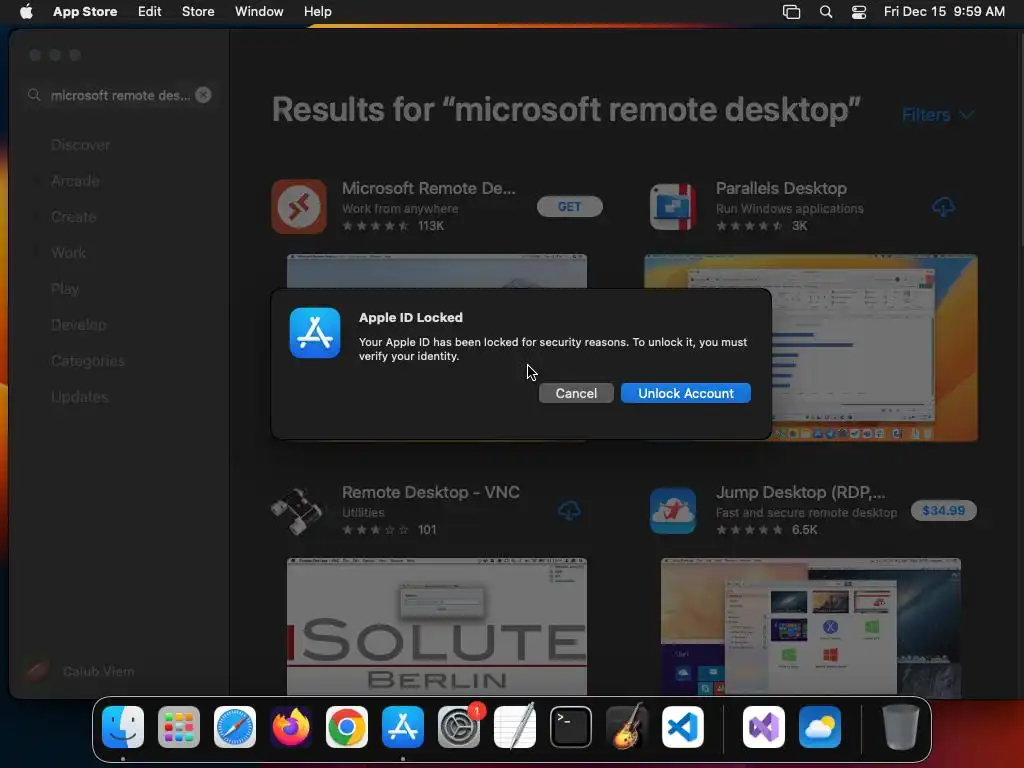1024x768 pixels.
Task: Click the Microsoft Remote Desktop screenshot preview
Action: pyautogui.click(x=437, y=271)
